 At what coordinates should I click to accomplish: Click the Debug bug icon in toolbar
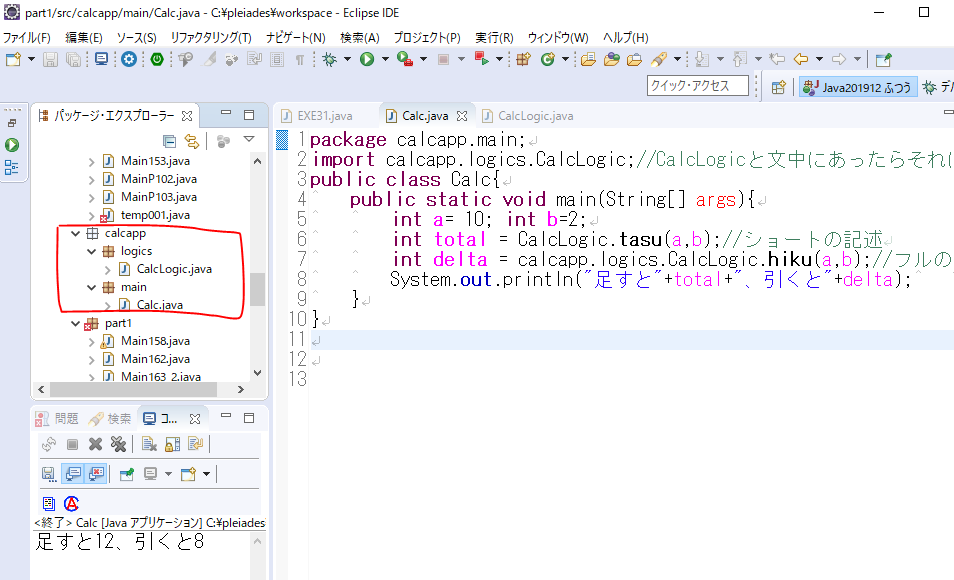(x=329, y=60)
